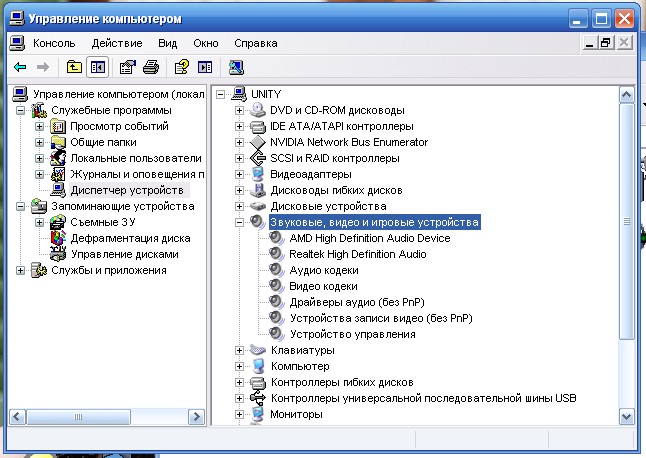This screenshot has height=458, width=646.
Task: Minimize the inner MMC child window
Action: pyautogui.click(x=589, y=43)
